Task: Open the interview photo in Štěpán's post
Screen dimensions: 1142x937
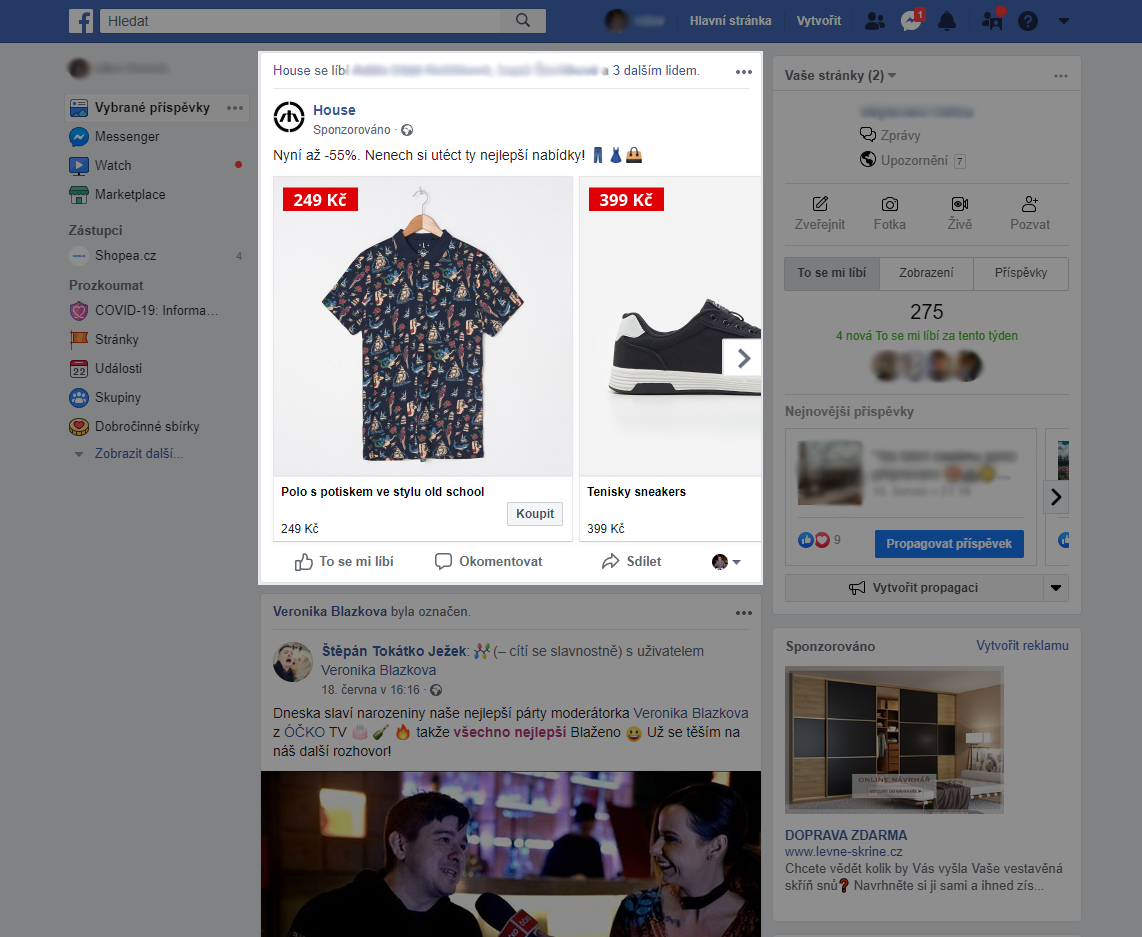Action: coord(511,854)
